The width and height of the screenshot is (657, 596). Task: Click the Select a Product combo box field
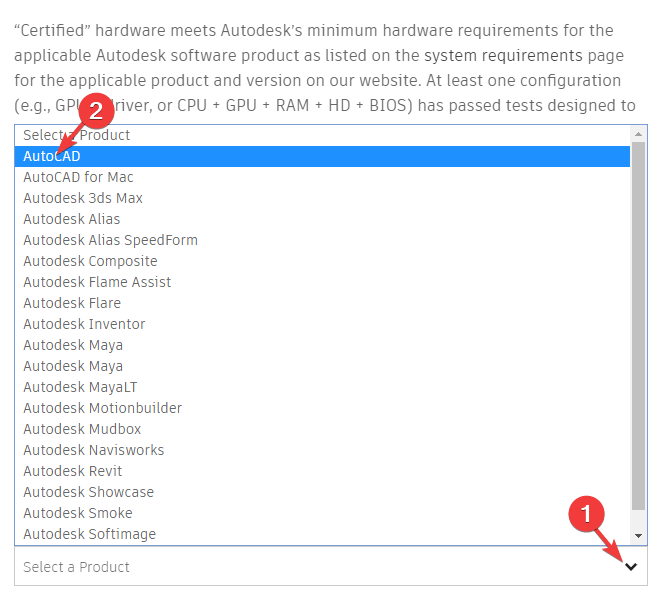click(331, 567)
